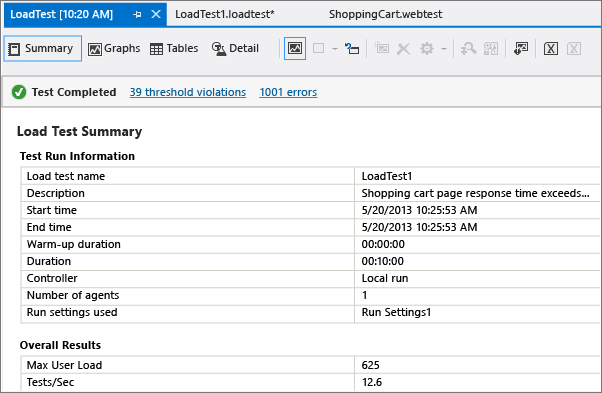Close the LoadTest [10:20 AM] tab
602x393 pixels.
pyautogui.click(x=155, y=14)
